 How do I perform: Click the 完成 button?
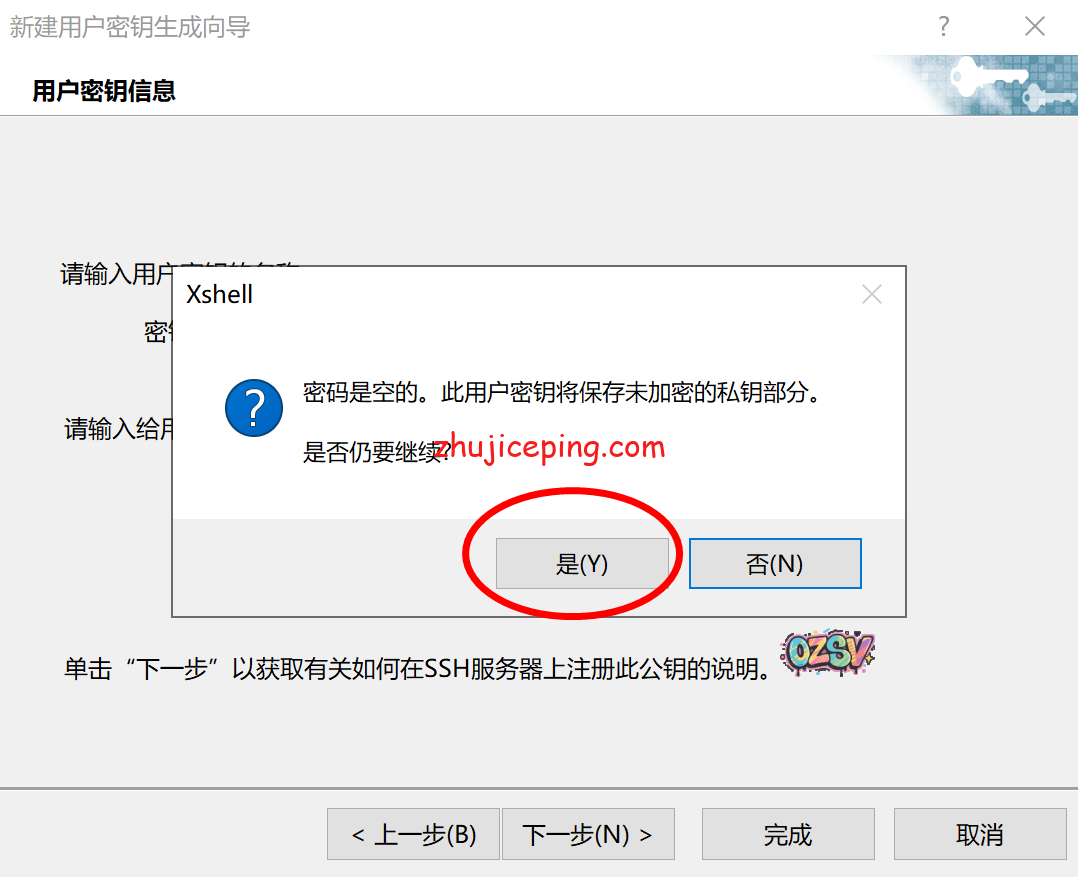pyautogui.click(x=788, y=834)
